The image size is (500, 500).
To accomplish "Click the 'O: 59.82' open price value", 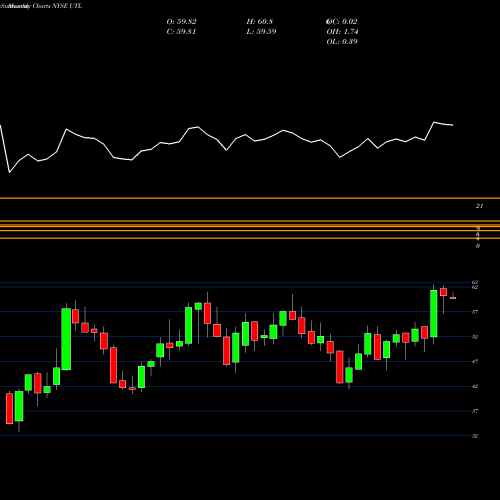I will click(x=181, y=22).
